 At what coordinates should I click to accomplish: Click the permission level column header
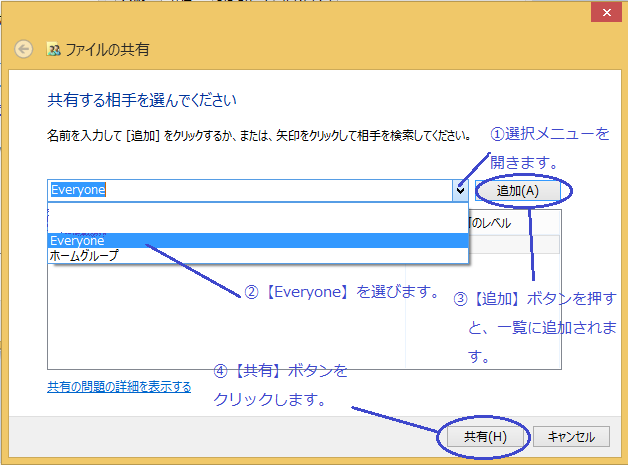500,221
